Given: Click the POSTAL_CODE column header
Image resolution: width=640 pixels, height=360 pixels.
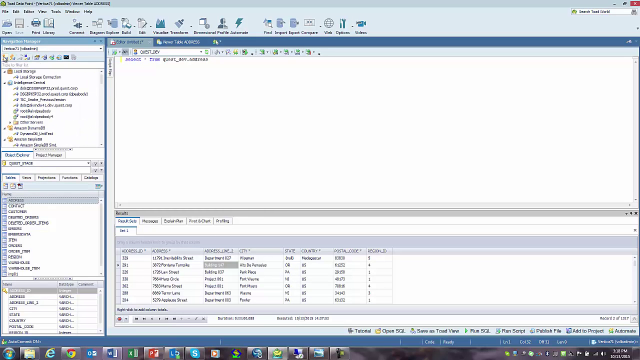Looking at the screenshot, I should pyautogui.click(x=349, y=251).
